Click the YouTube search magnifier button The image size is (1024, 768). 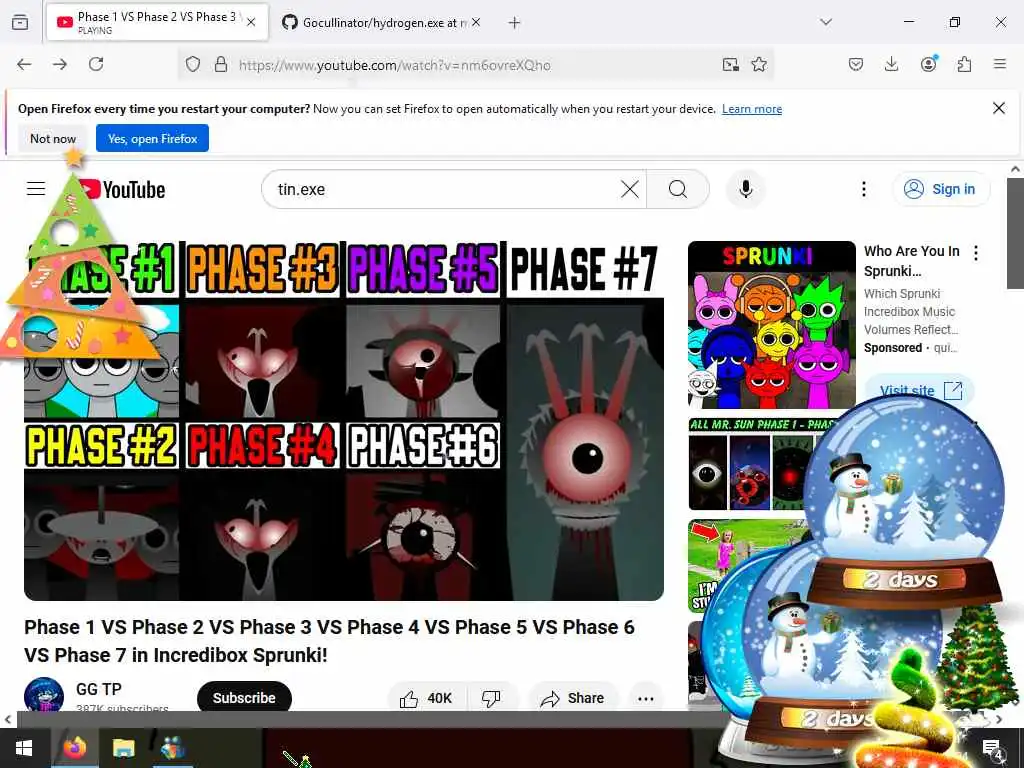[678, 189]
